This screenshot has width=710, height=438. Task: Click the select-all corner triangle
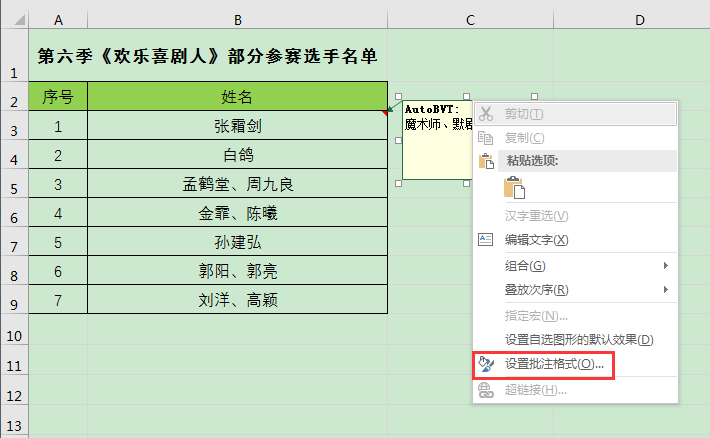(19, 20)
